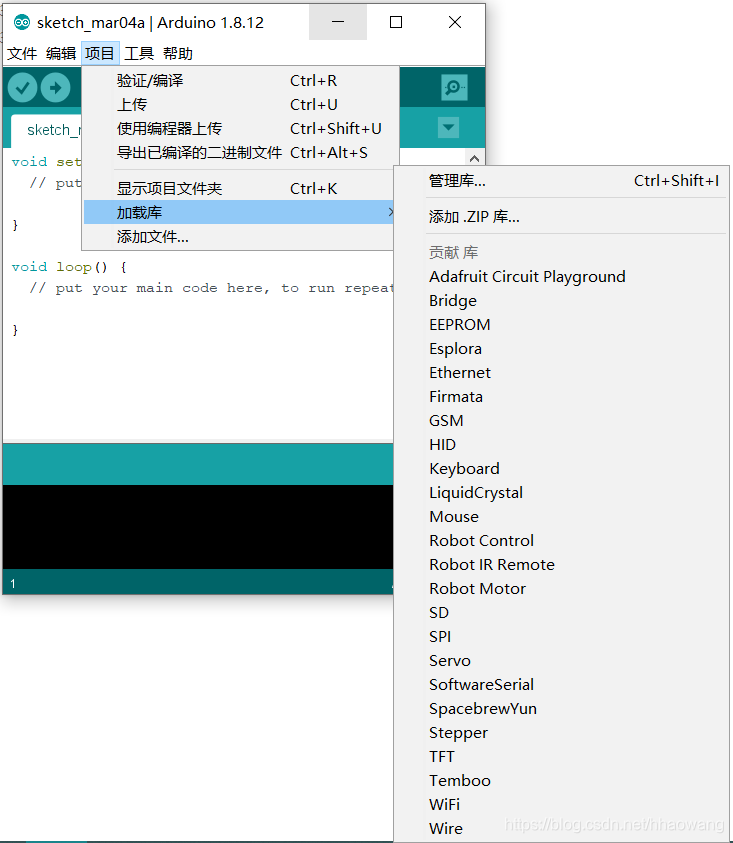Open the 文件 menu
This screenshot has height=843, width=733.
pyautogui.click(x=22, y=54)
